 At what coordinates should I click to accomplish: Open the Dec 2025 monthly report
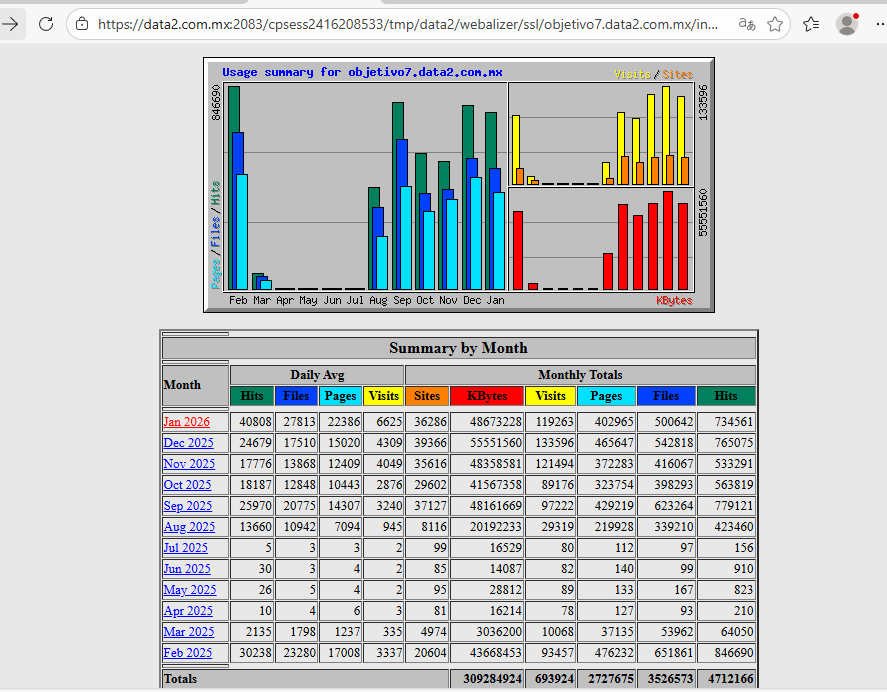(188, 443)
